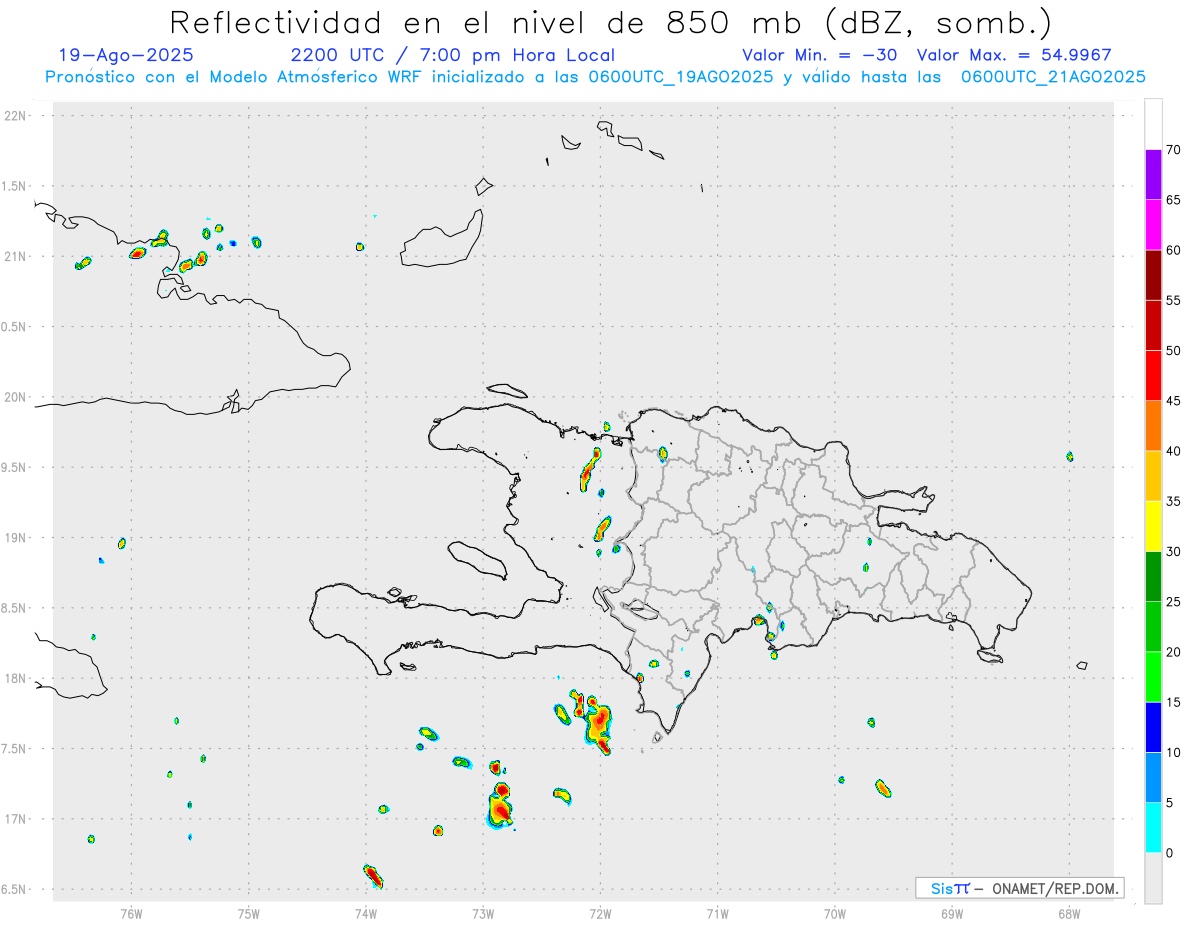Click the colorbar scale label '45'
This screenshot has height=927, width=1200.
click(1174, 401)
